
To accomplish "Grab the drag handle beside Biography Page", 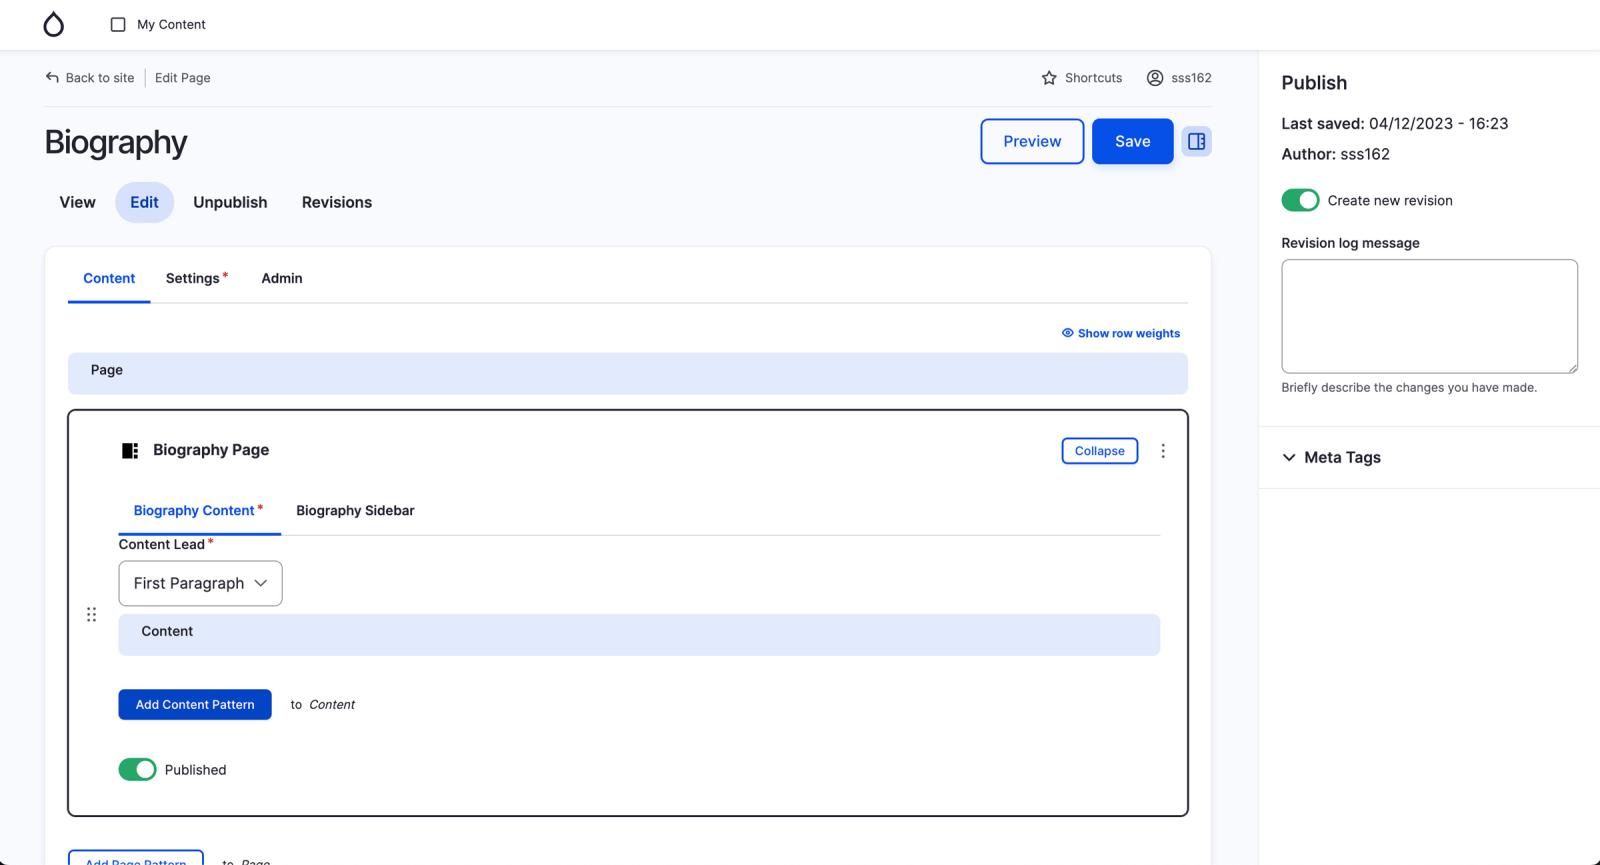I will (x=91, y=614).
